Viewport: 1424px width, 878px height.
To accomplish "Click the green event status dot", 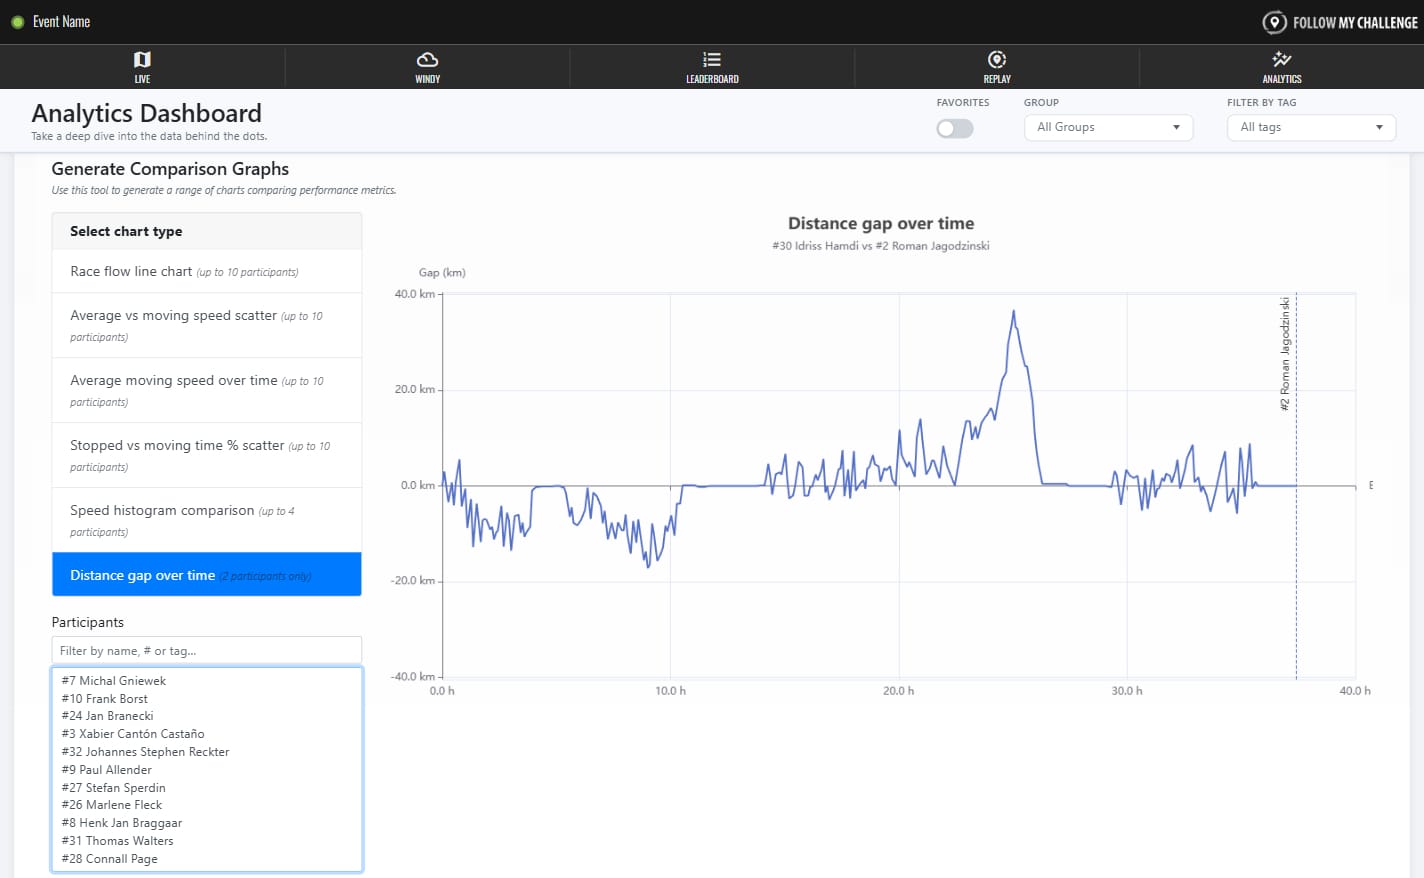I will pyautogui.click(x=17, y=22).
